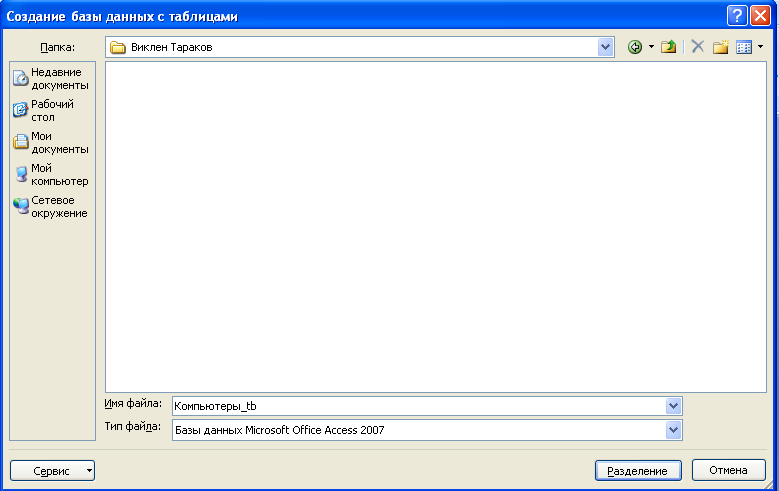Click the Help question mark button

pyautogui.click(x=737, y=16)
